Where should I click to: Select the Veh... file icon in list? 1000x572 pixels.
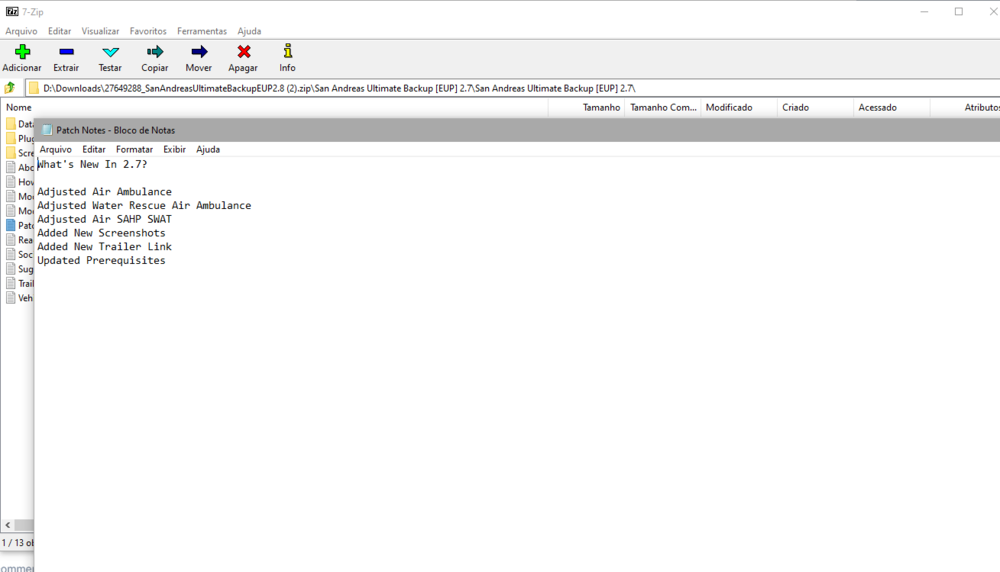tap(11, 298)
